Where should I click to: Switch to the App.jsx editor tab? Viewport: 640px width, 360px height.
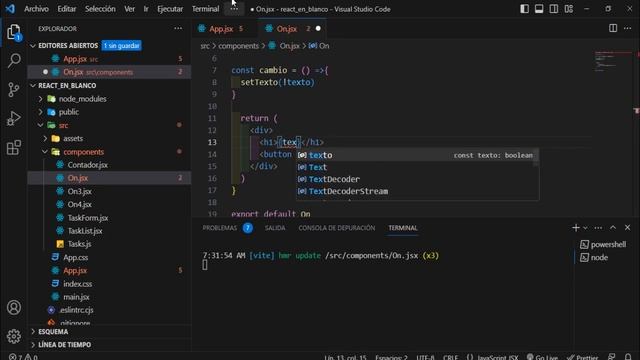(x=224, y=29)
